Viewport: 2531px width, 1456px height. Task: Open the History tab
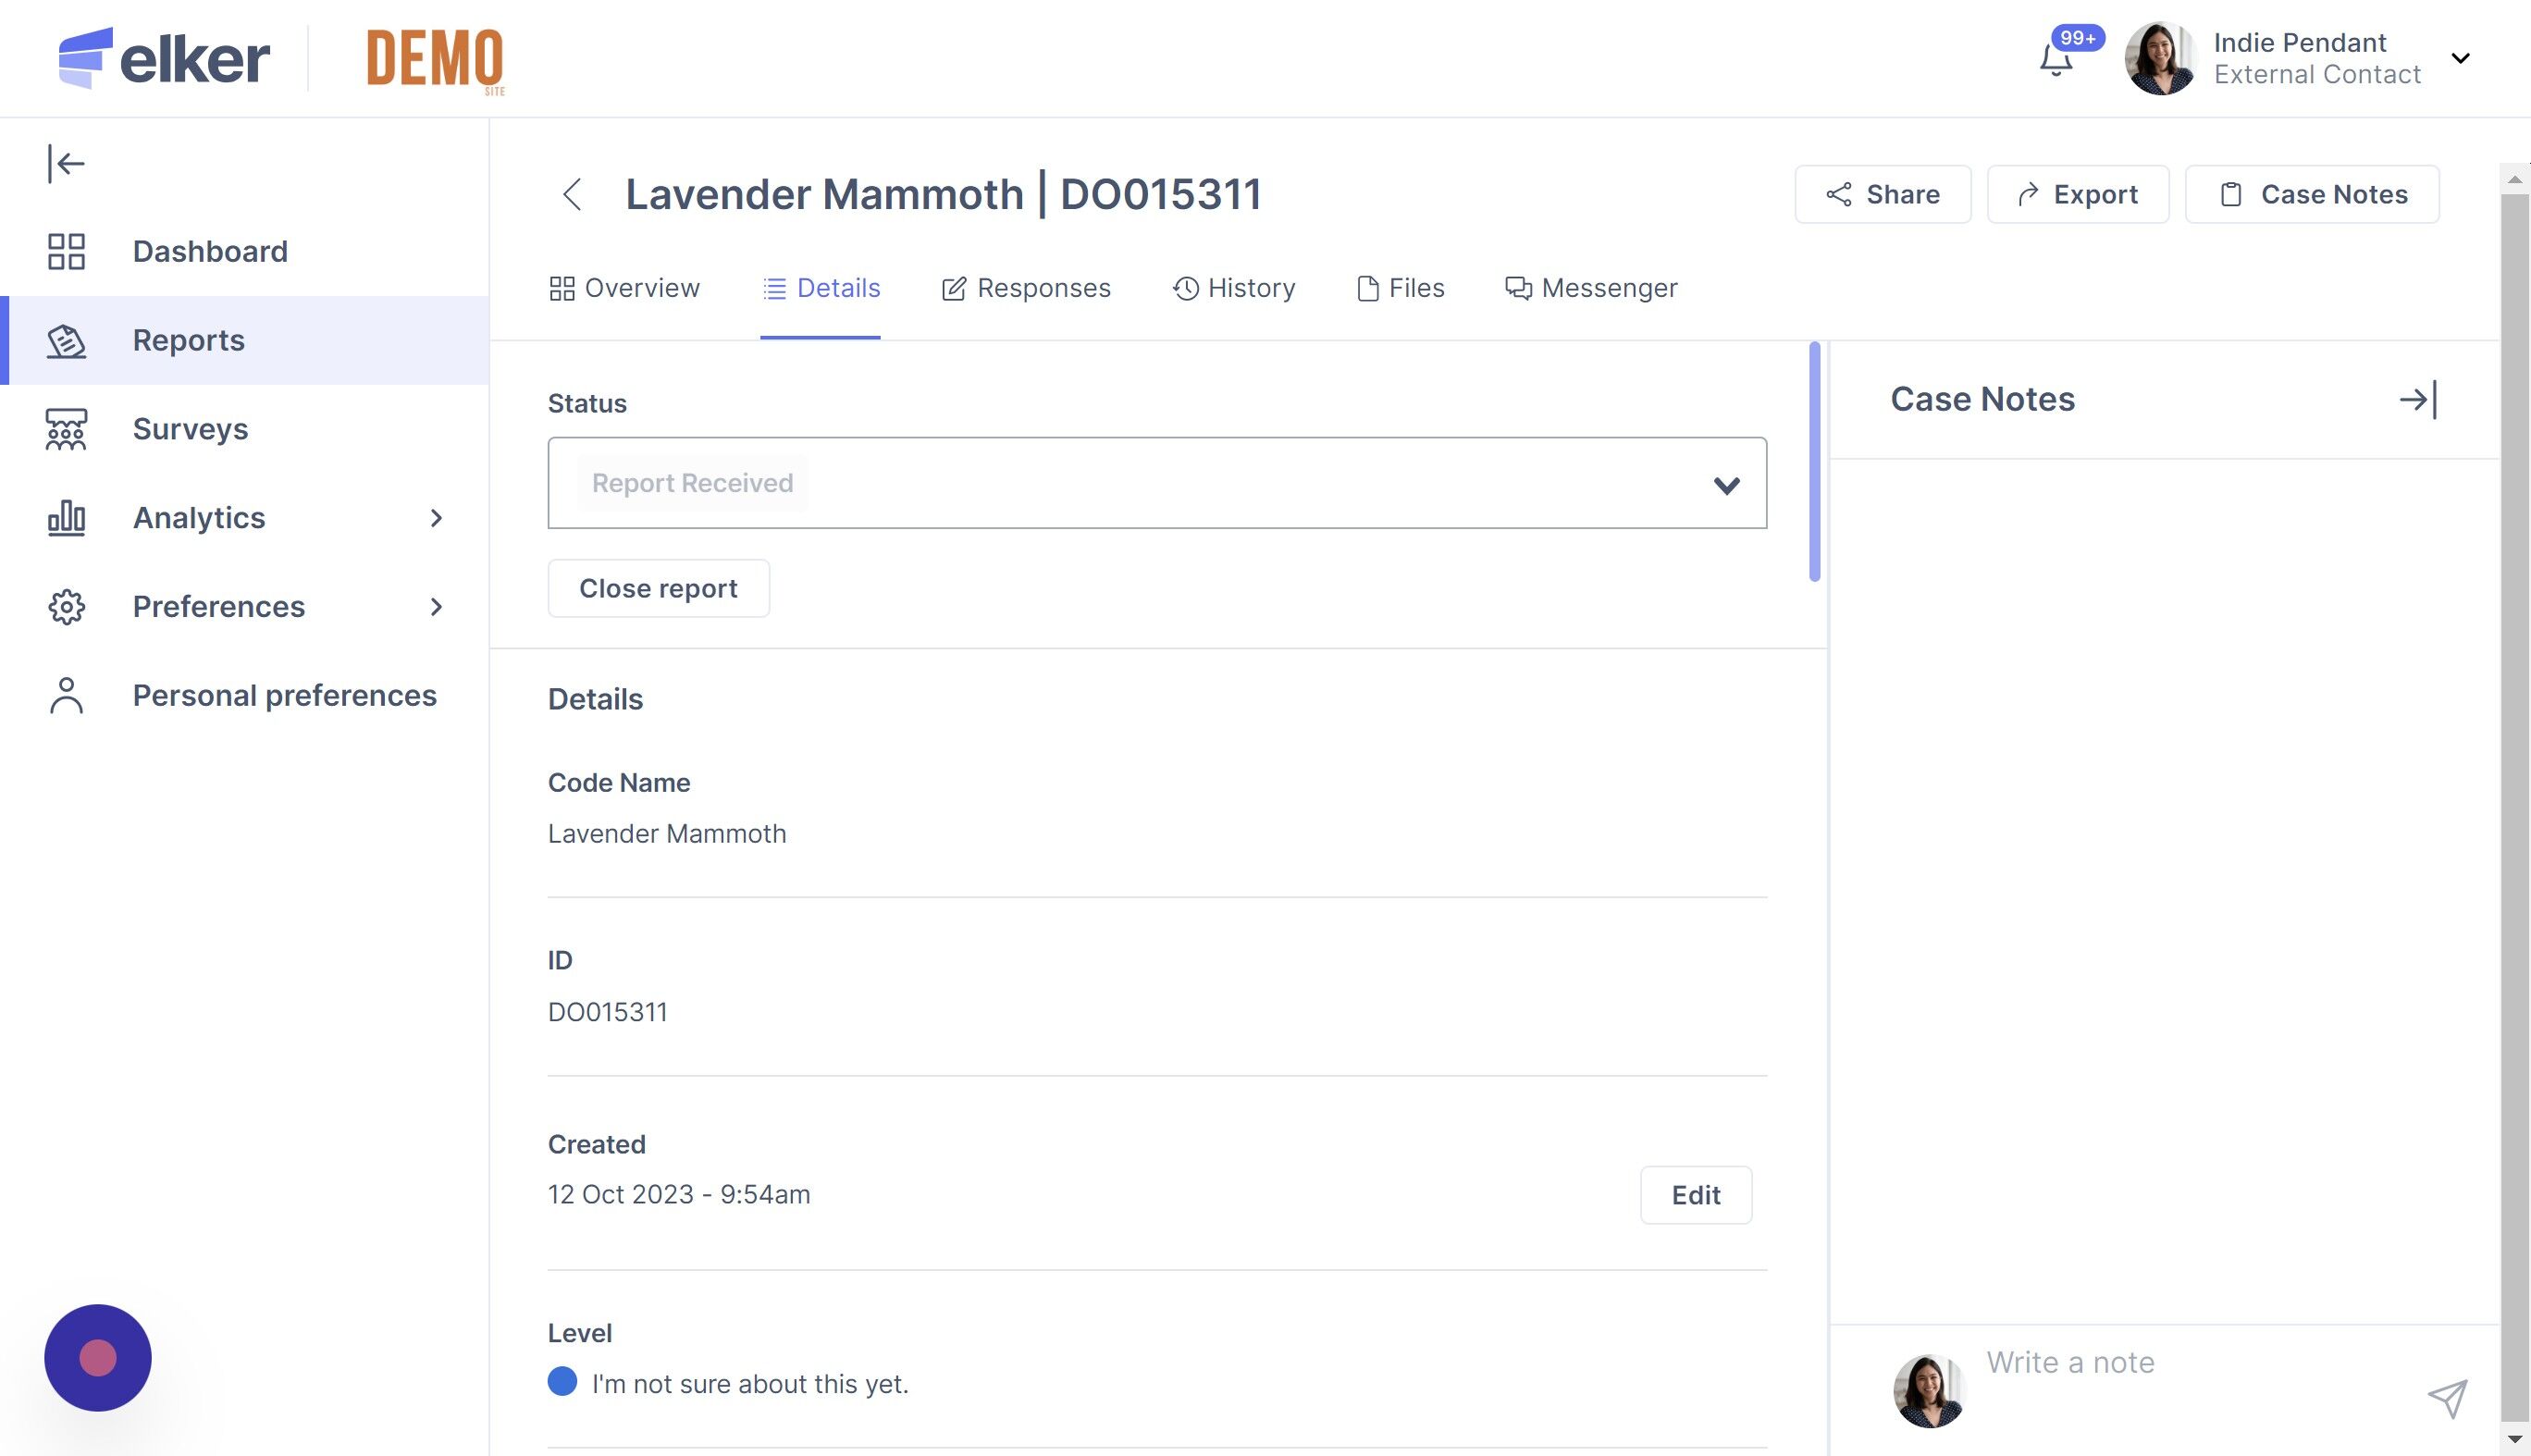click(1234, 288)
